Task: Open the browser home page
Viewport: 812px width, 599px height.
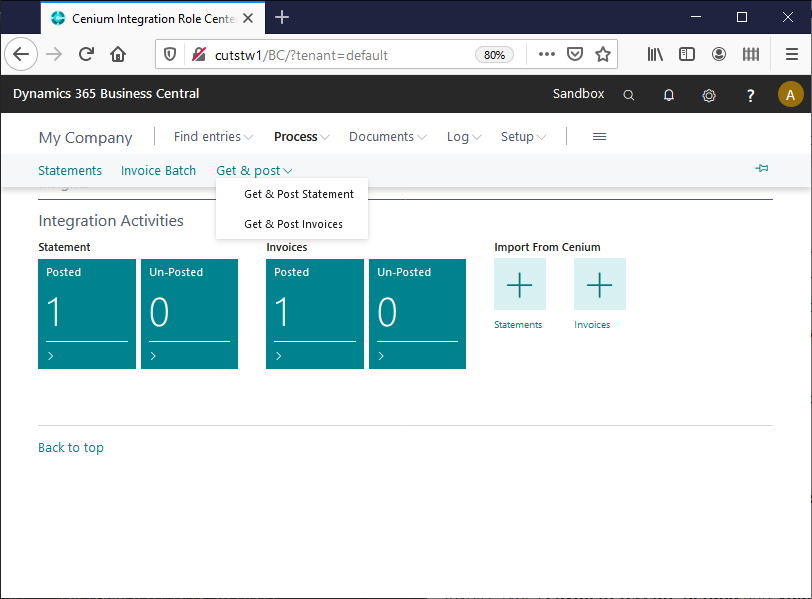Action: pyautogui.click(x=118, y=54)
